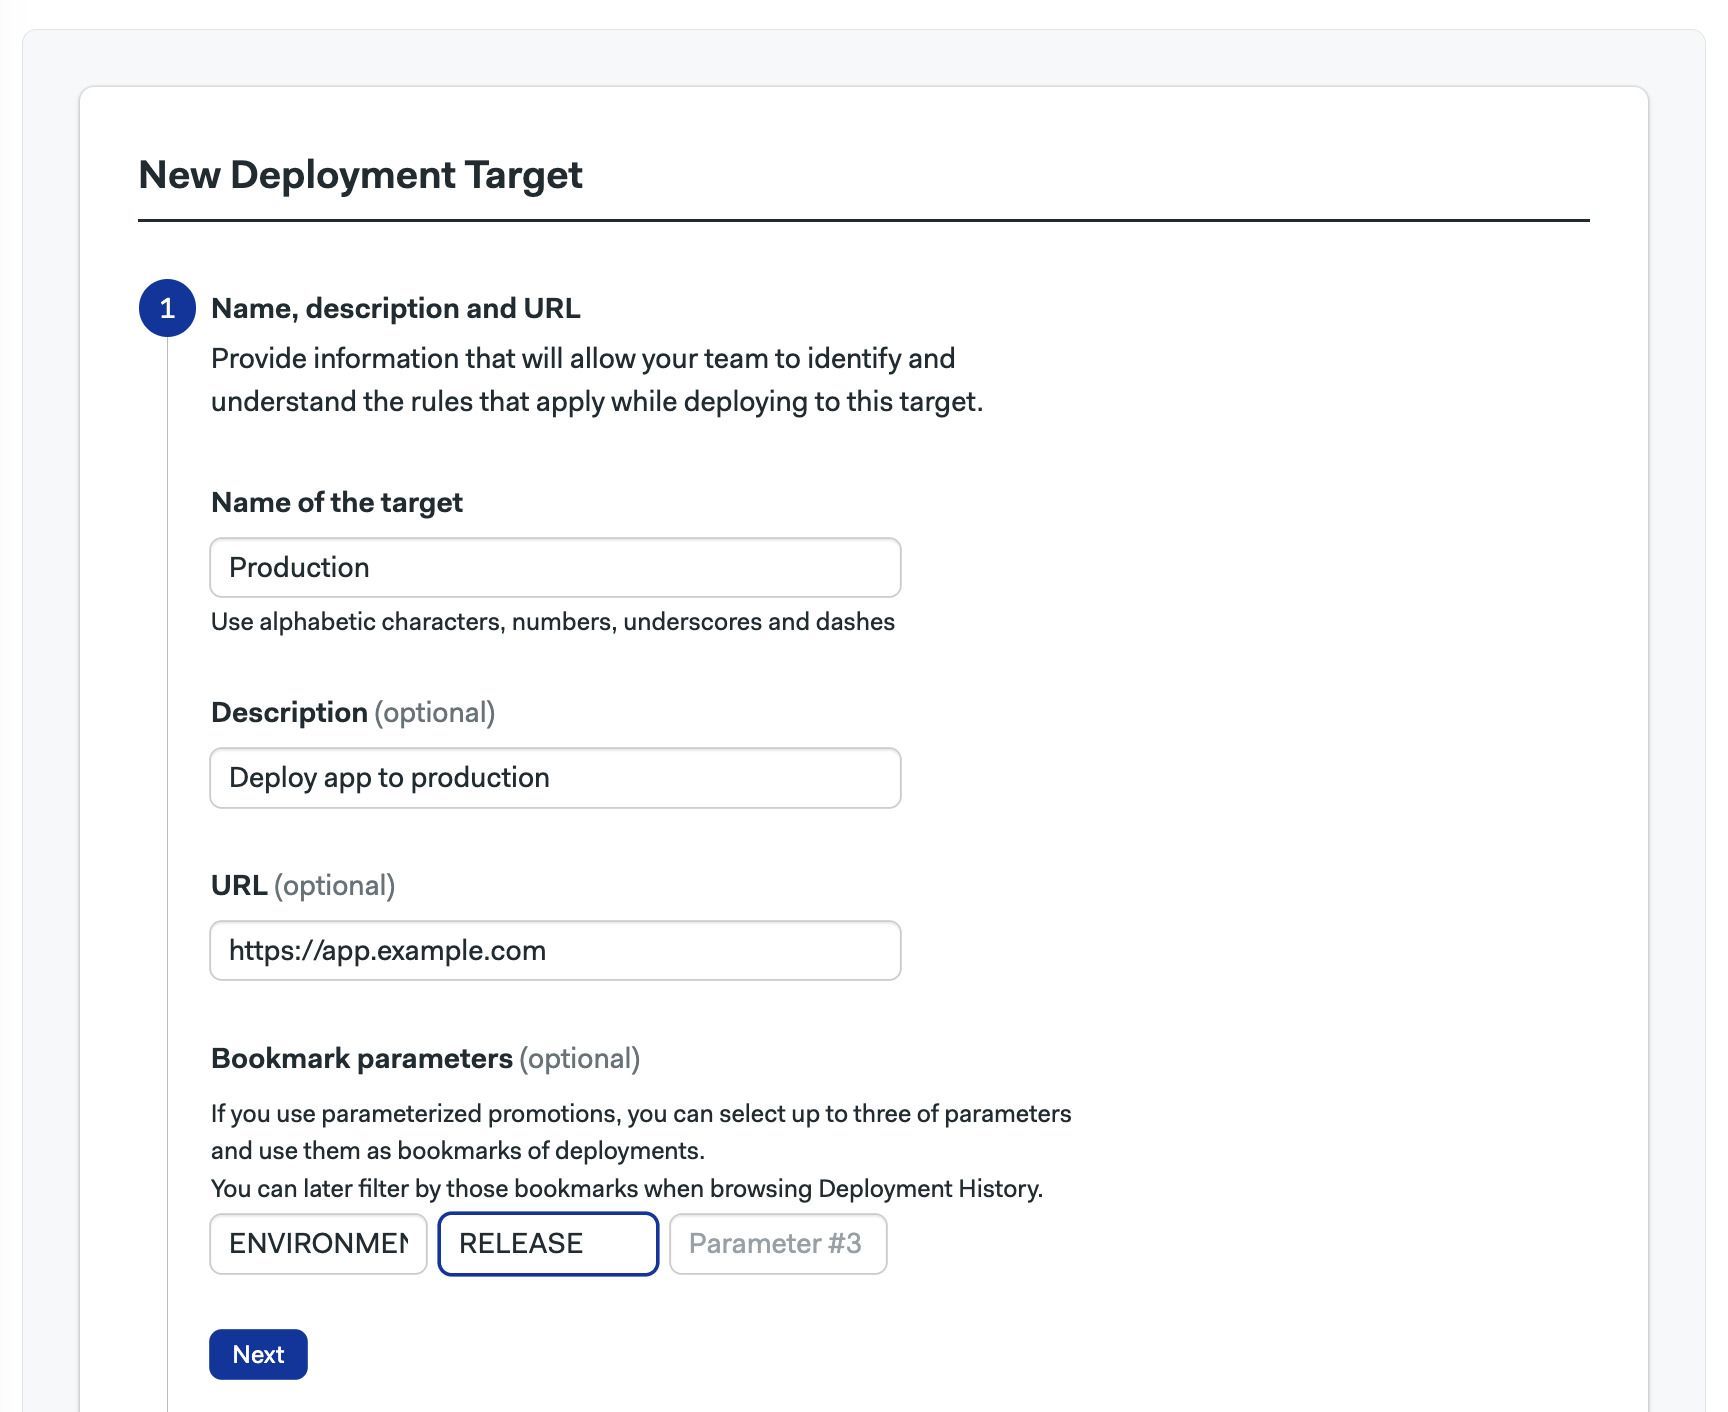Click text 'You can later filter by those bookmarks'
Image resolution: width=1728 pixels, height=1412 pixels.
[424, 1189]
